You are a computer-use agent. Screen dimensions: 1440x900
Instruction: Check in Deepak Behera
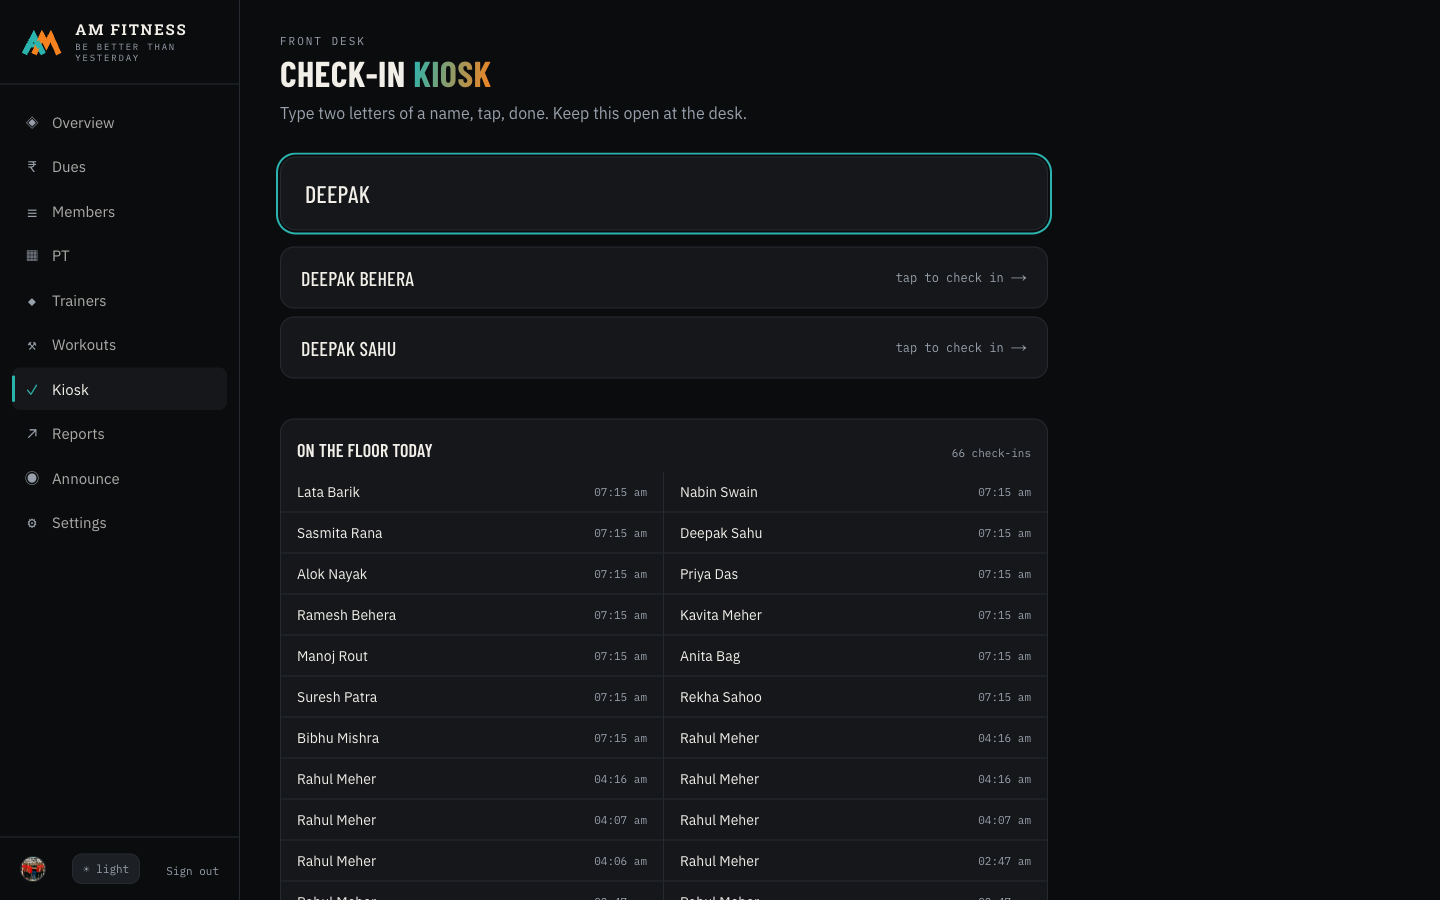coord(664,278)
